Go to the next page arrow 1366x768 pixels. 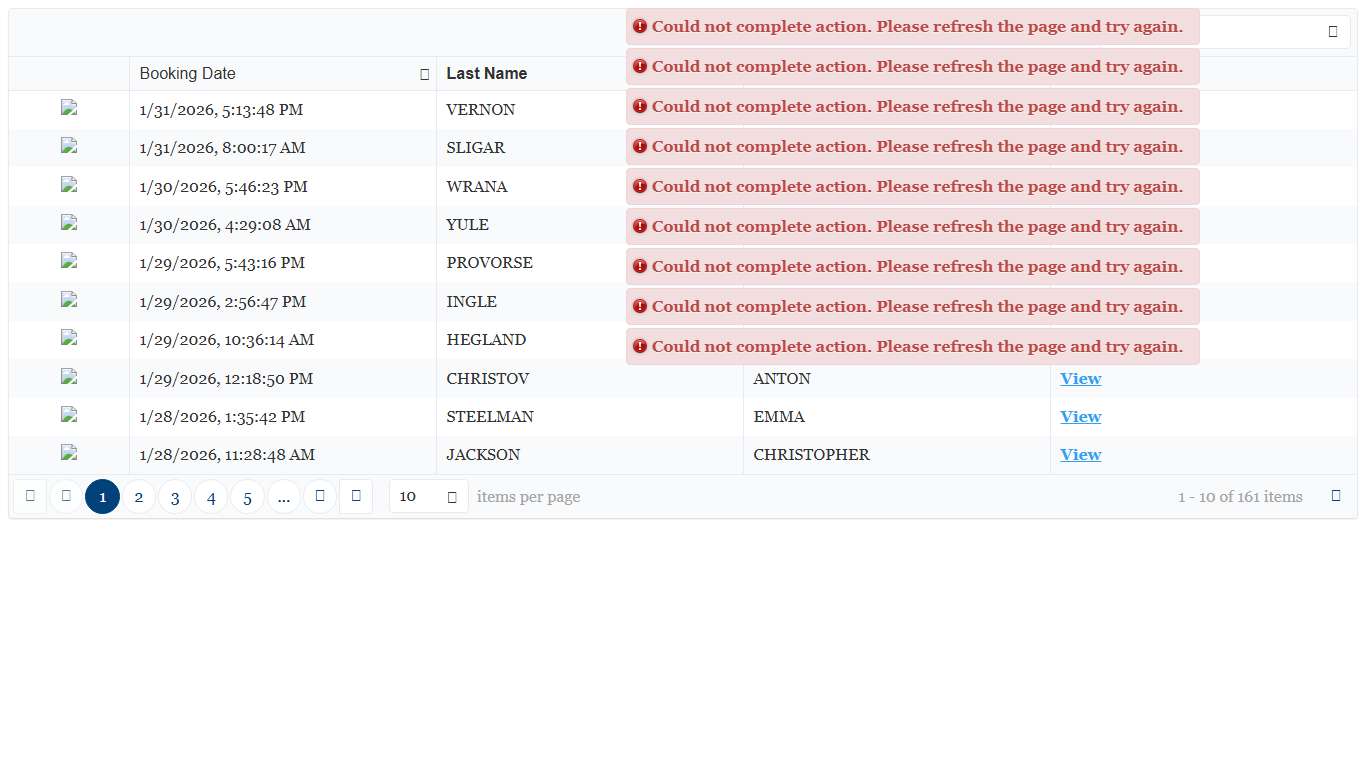[320, 496]
